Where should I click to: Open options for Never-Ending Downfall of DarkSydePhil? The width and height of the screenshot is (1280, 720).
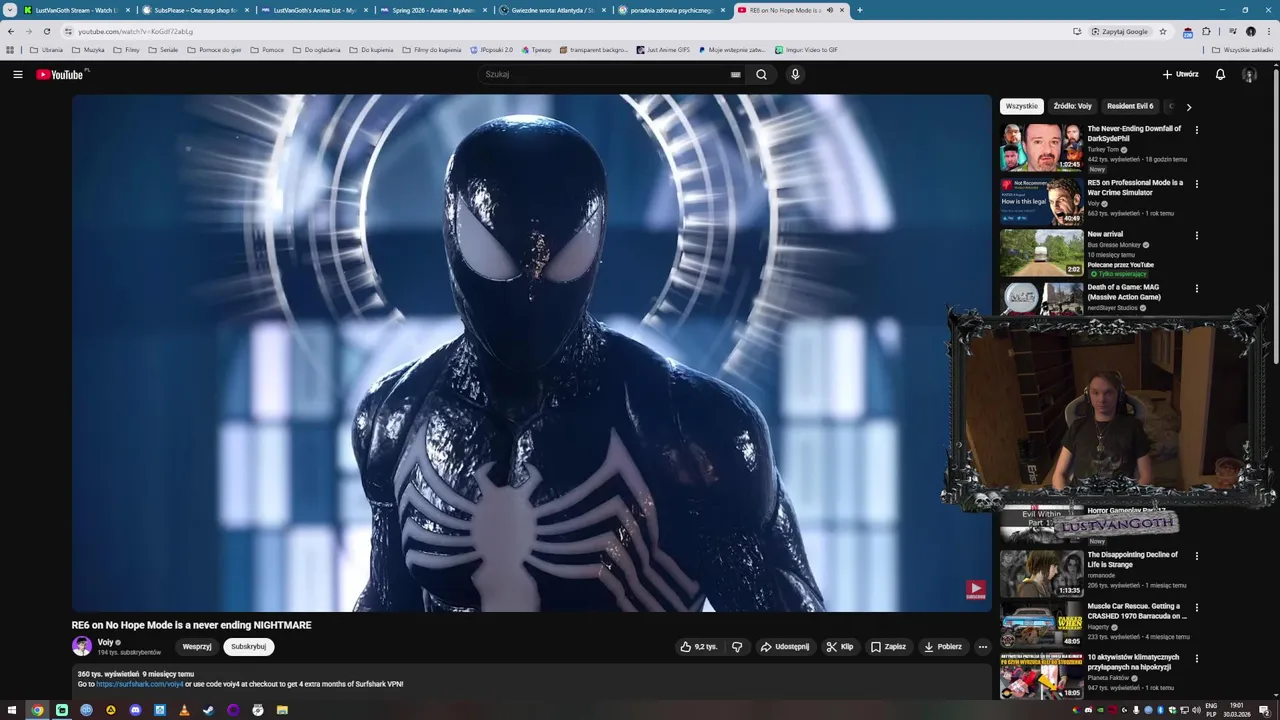[1196, 130]
